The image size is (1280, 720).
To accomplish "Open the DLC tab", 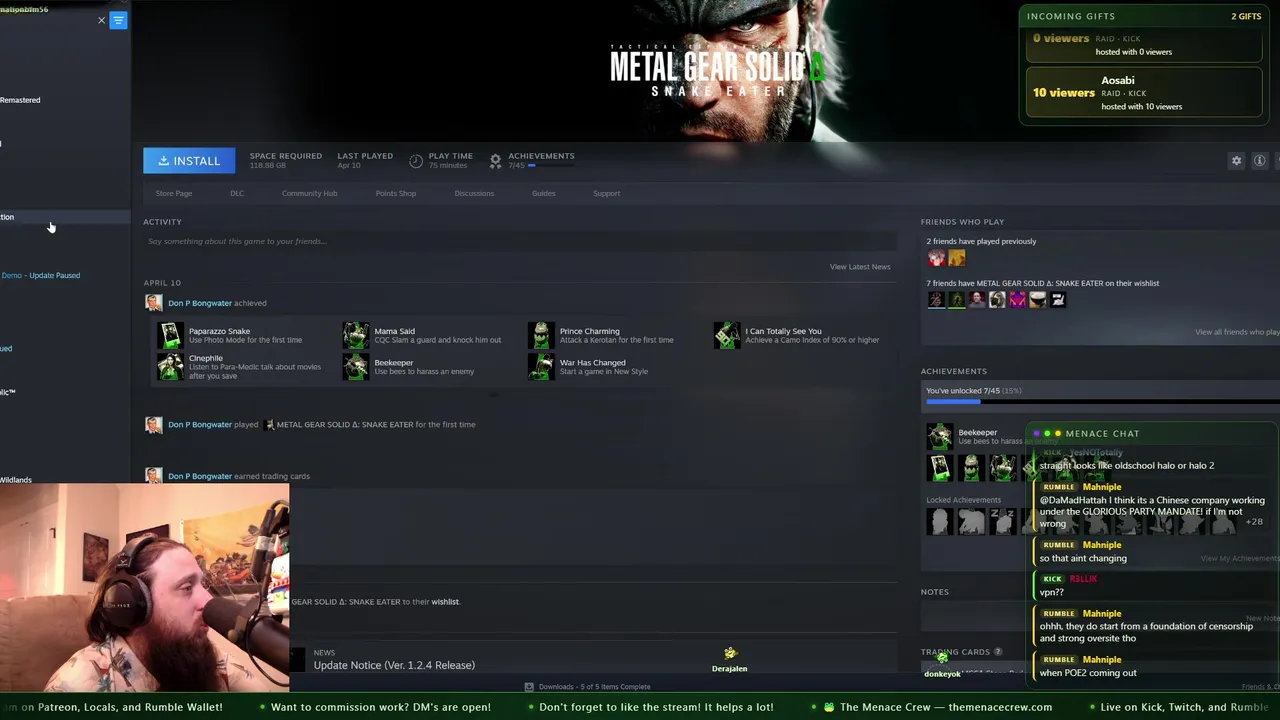I will point(237,193).
